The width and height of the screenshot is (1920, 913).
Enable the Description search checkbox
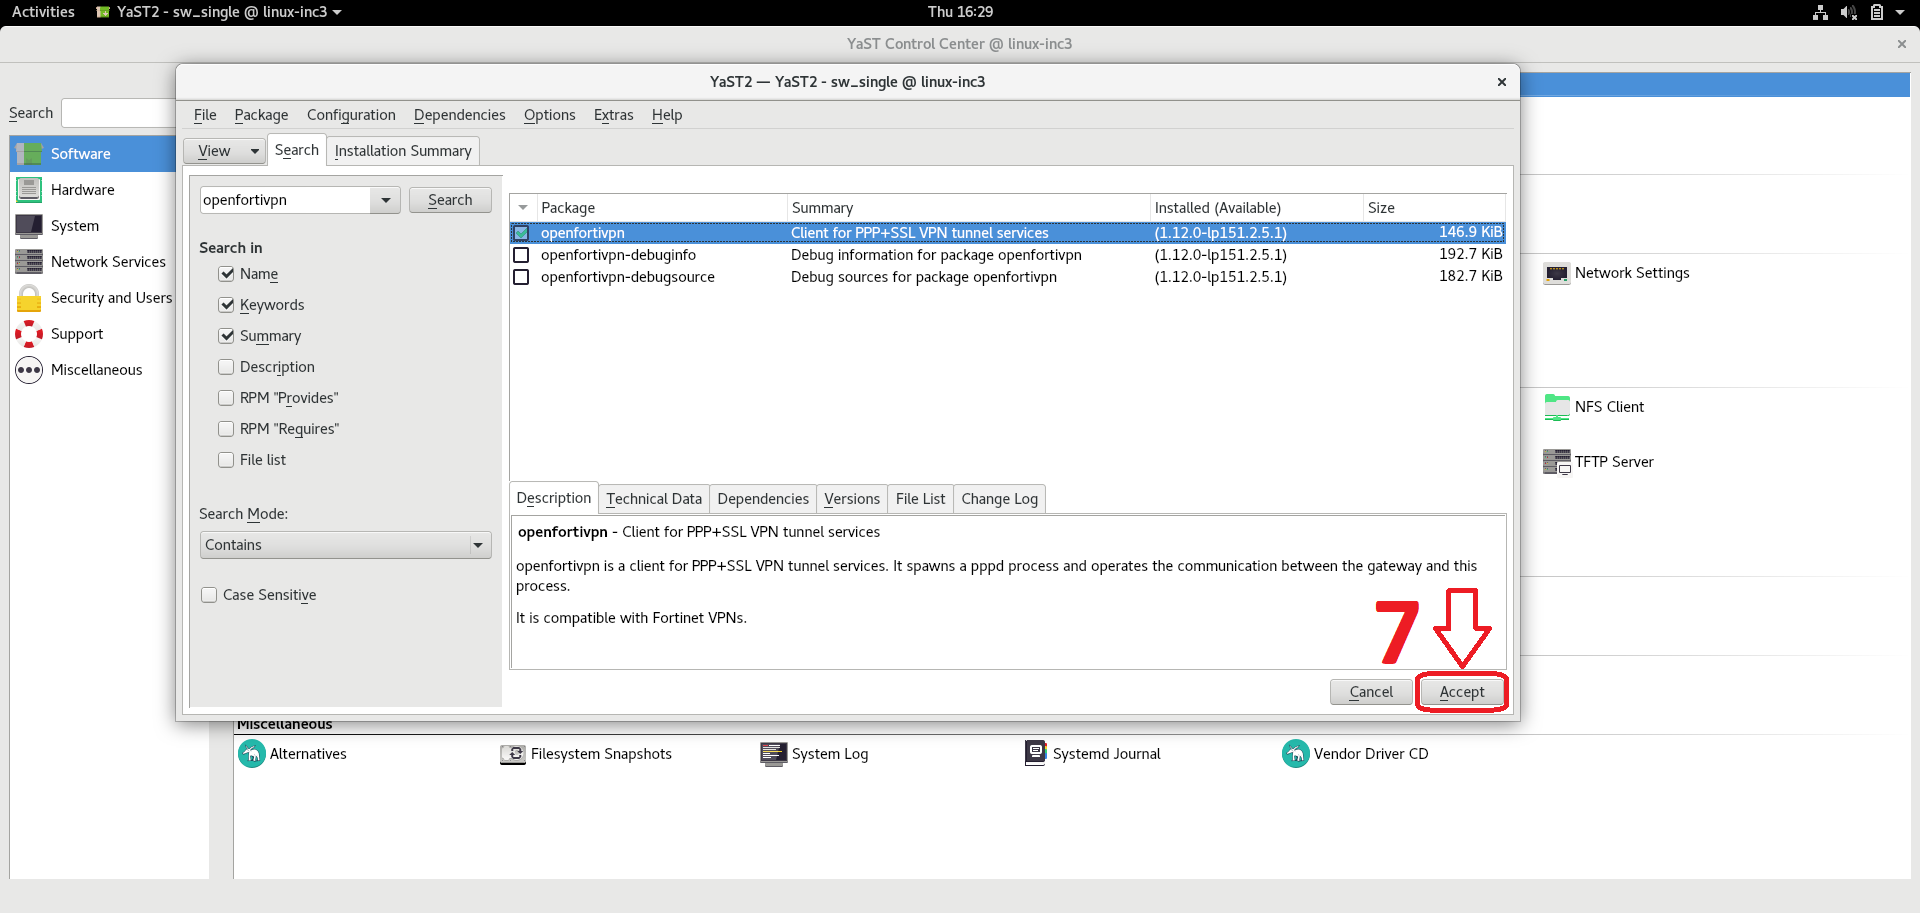click(226, 367)
